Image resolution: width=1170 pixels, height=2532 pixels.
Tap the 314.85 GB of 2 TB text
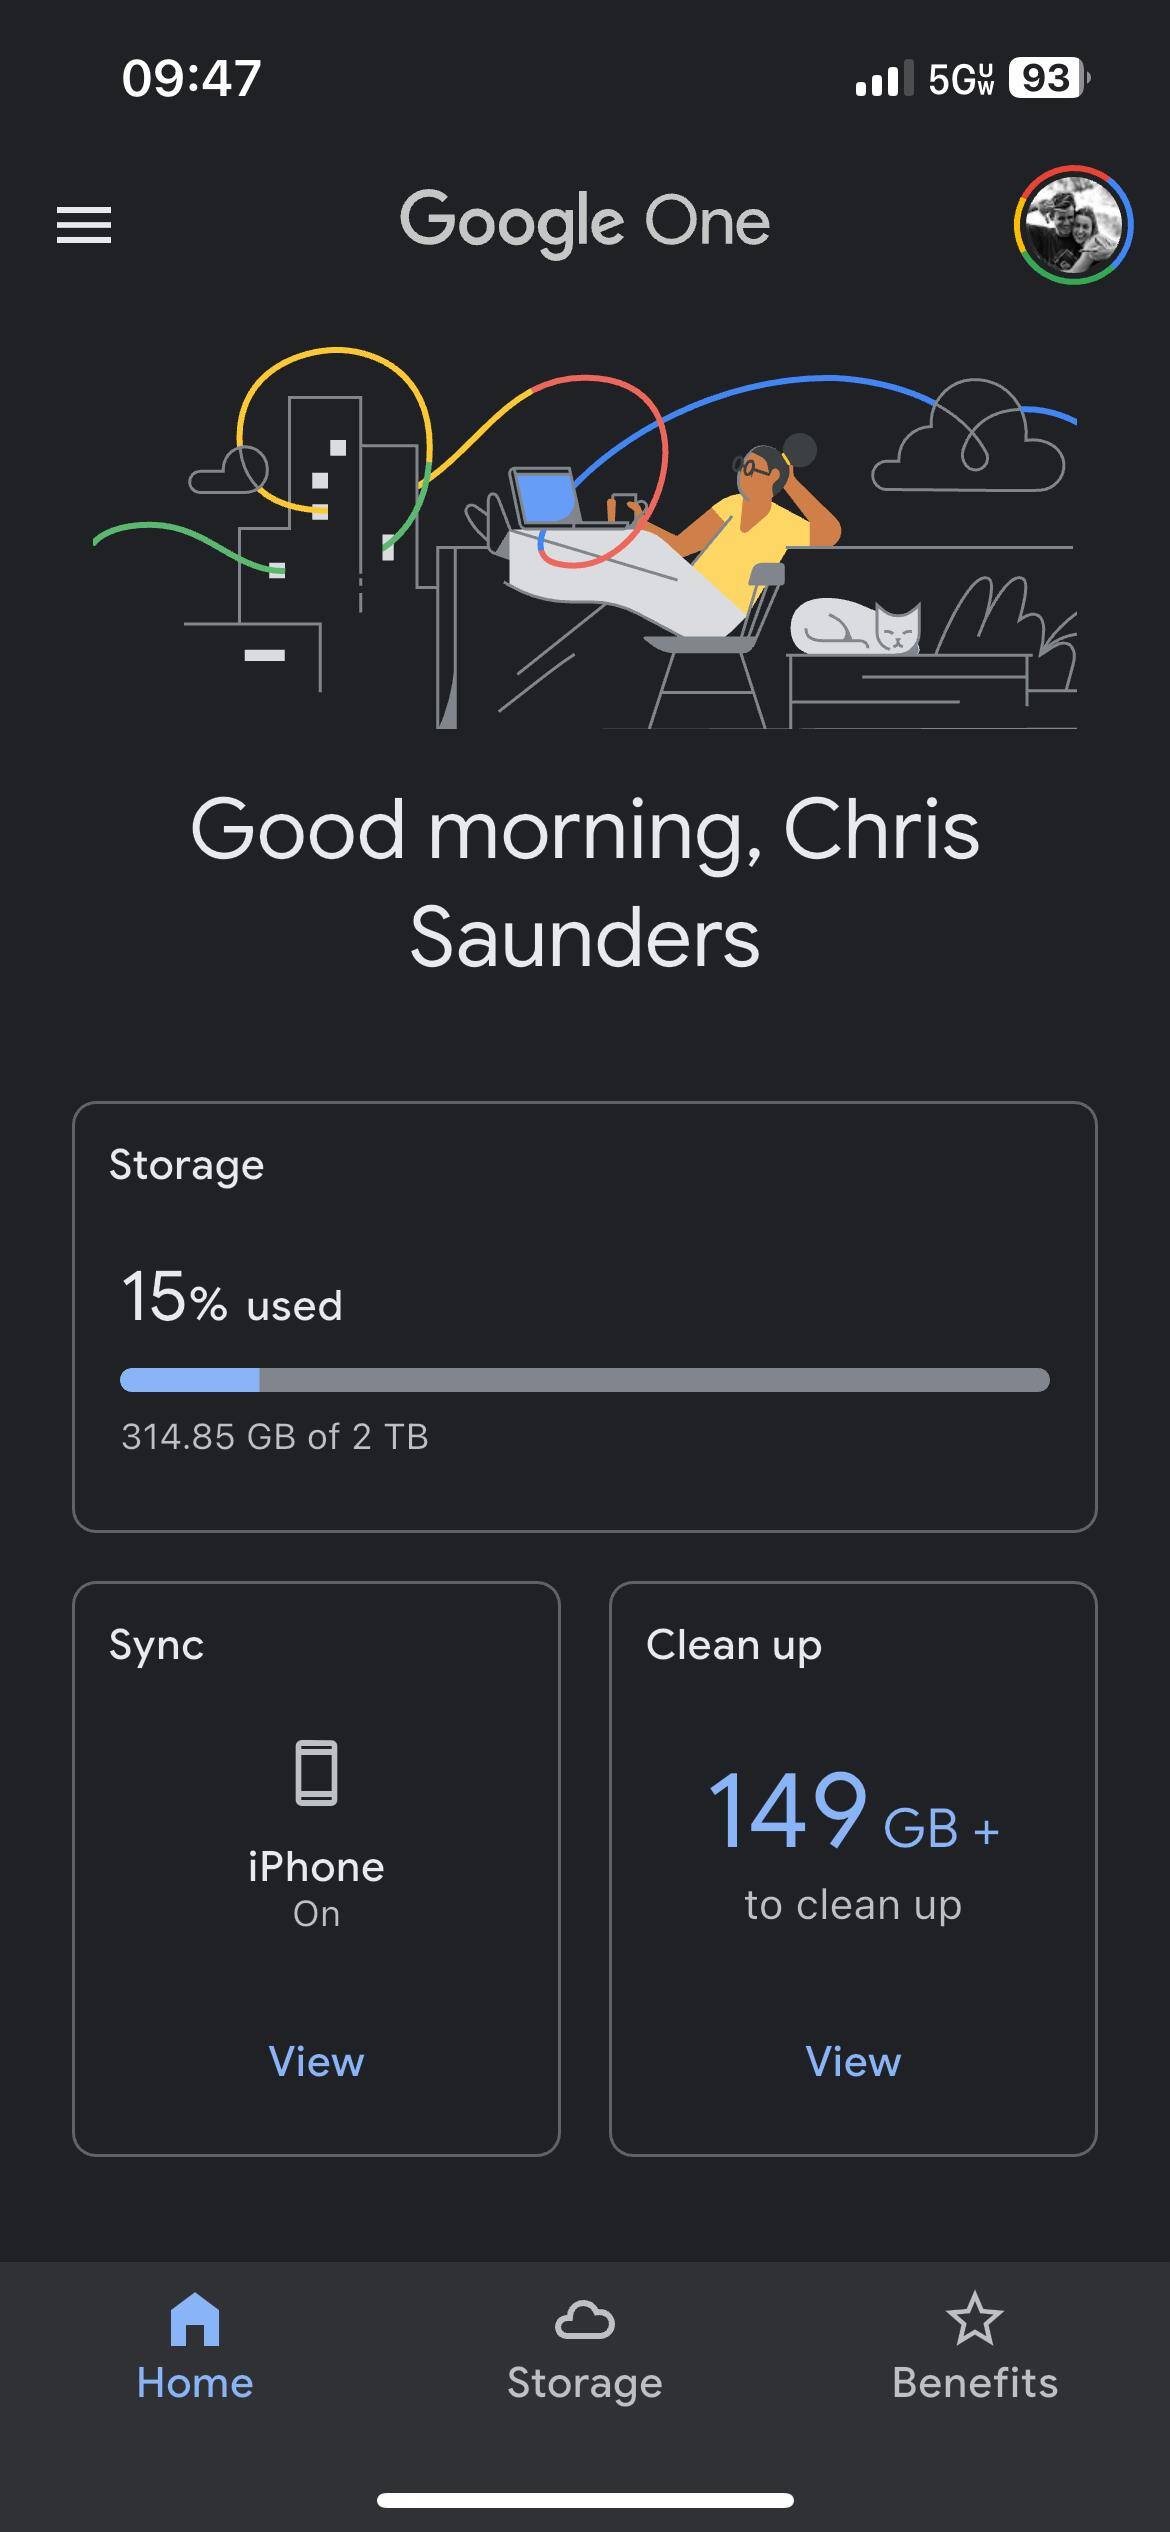coord(275,1437)
